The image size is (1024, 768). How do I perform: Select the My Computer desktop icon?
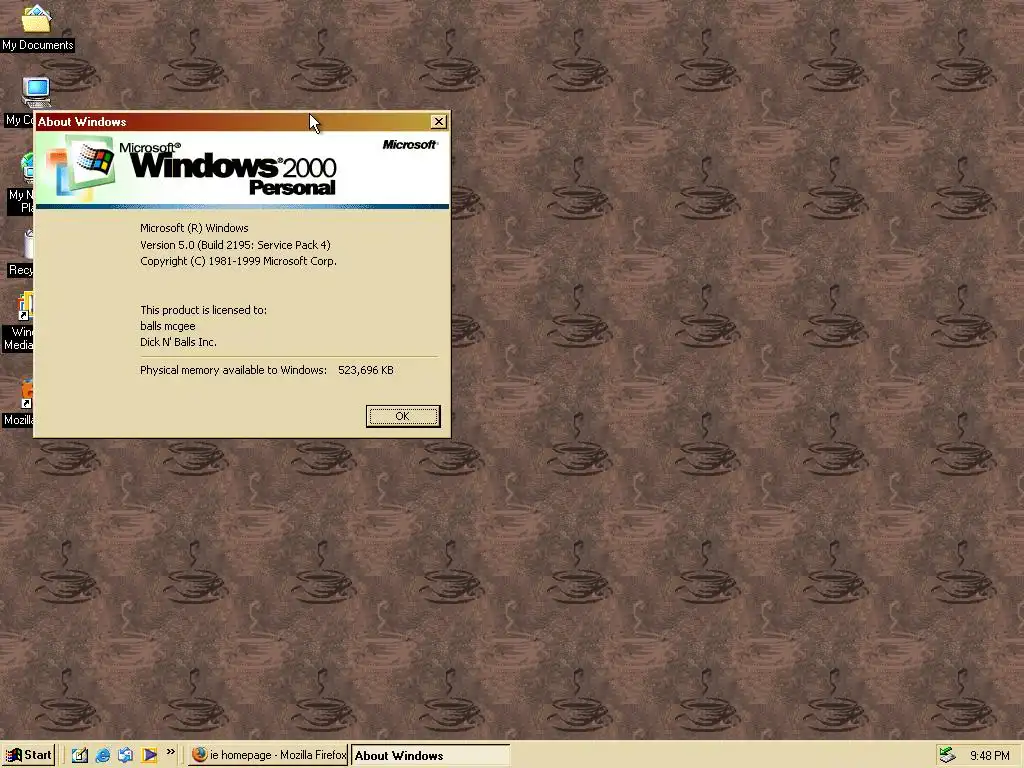point(36,93)
